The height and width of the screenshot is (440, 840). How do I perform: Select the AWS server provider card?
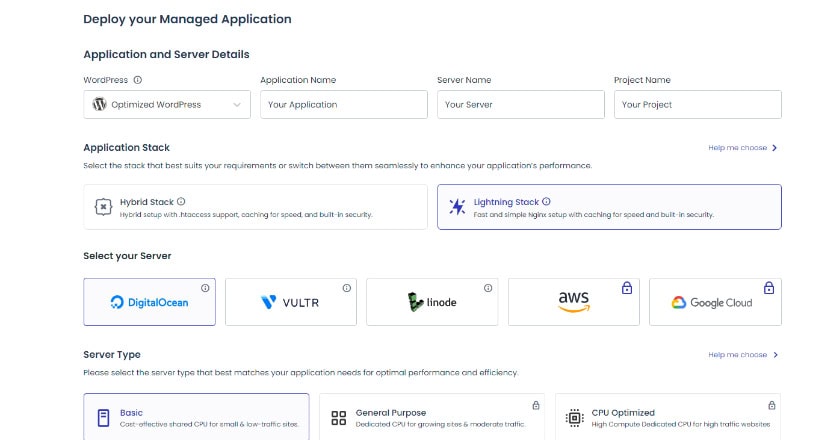(x=574, y=302)
